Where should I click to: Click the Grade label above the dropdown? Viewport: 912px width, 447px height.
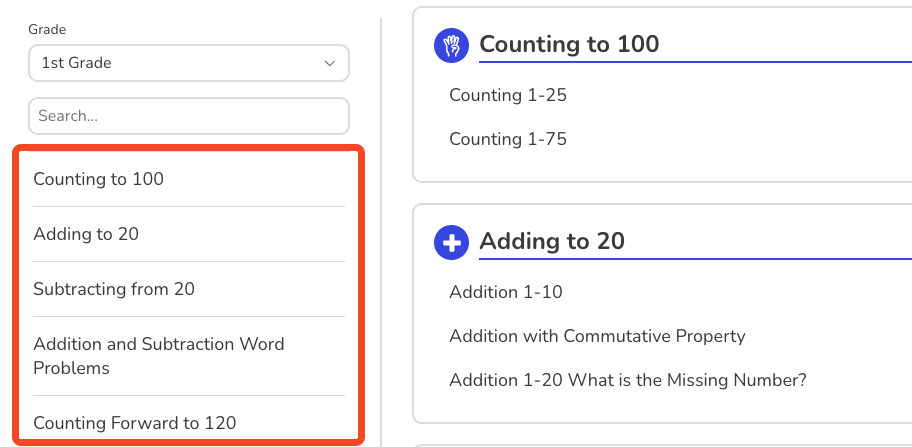(x=47, y=29)
